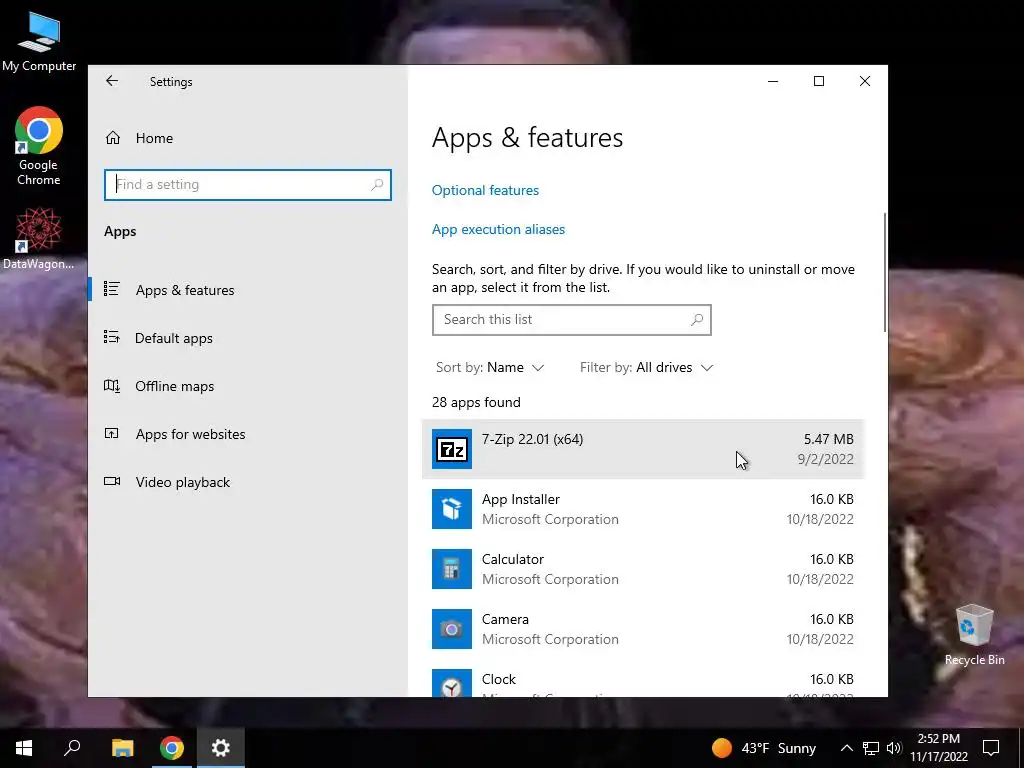Open the Sort by: Name dropdown
The width and height of the screenshot is (1024, 768).
[x=490, y=367]
